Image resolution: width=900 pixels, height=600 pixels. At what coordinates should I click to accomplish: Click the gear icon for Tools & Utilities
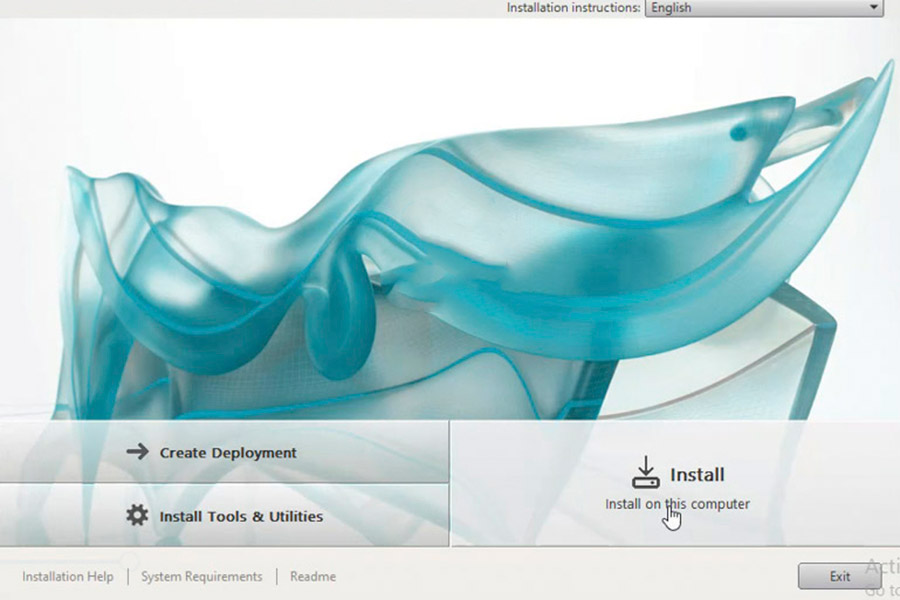point(137,515)
